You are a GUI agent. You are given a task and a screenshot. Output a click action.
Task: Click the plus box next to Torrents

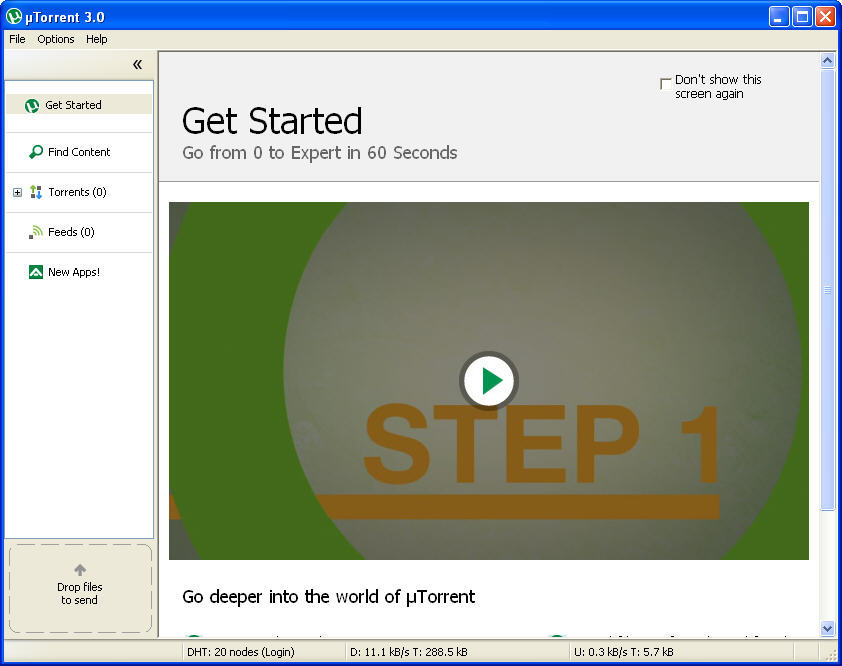[16, 192]
